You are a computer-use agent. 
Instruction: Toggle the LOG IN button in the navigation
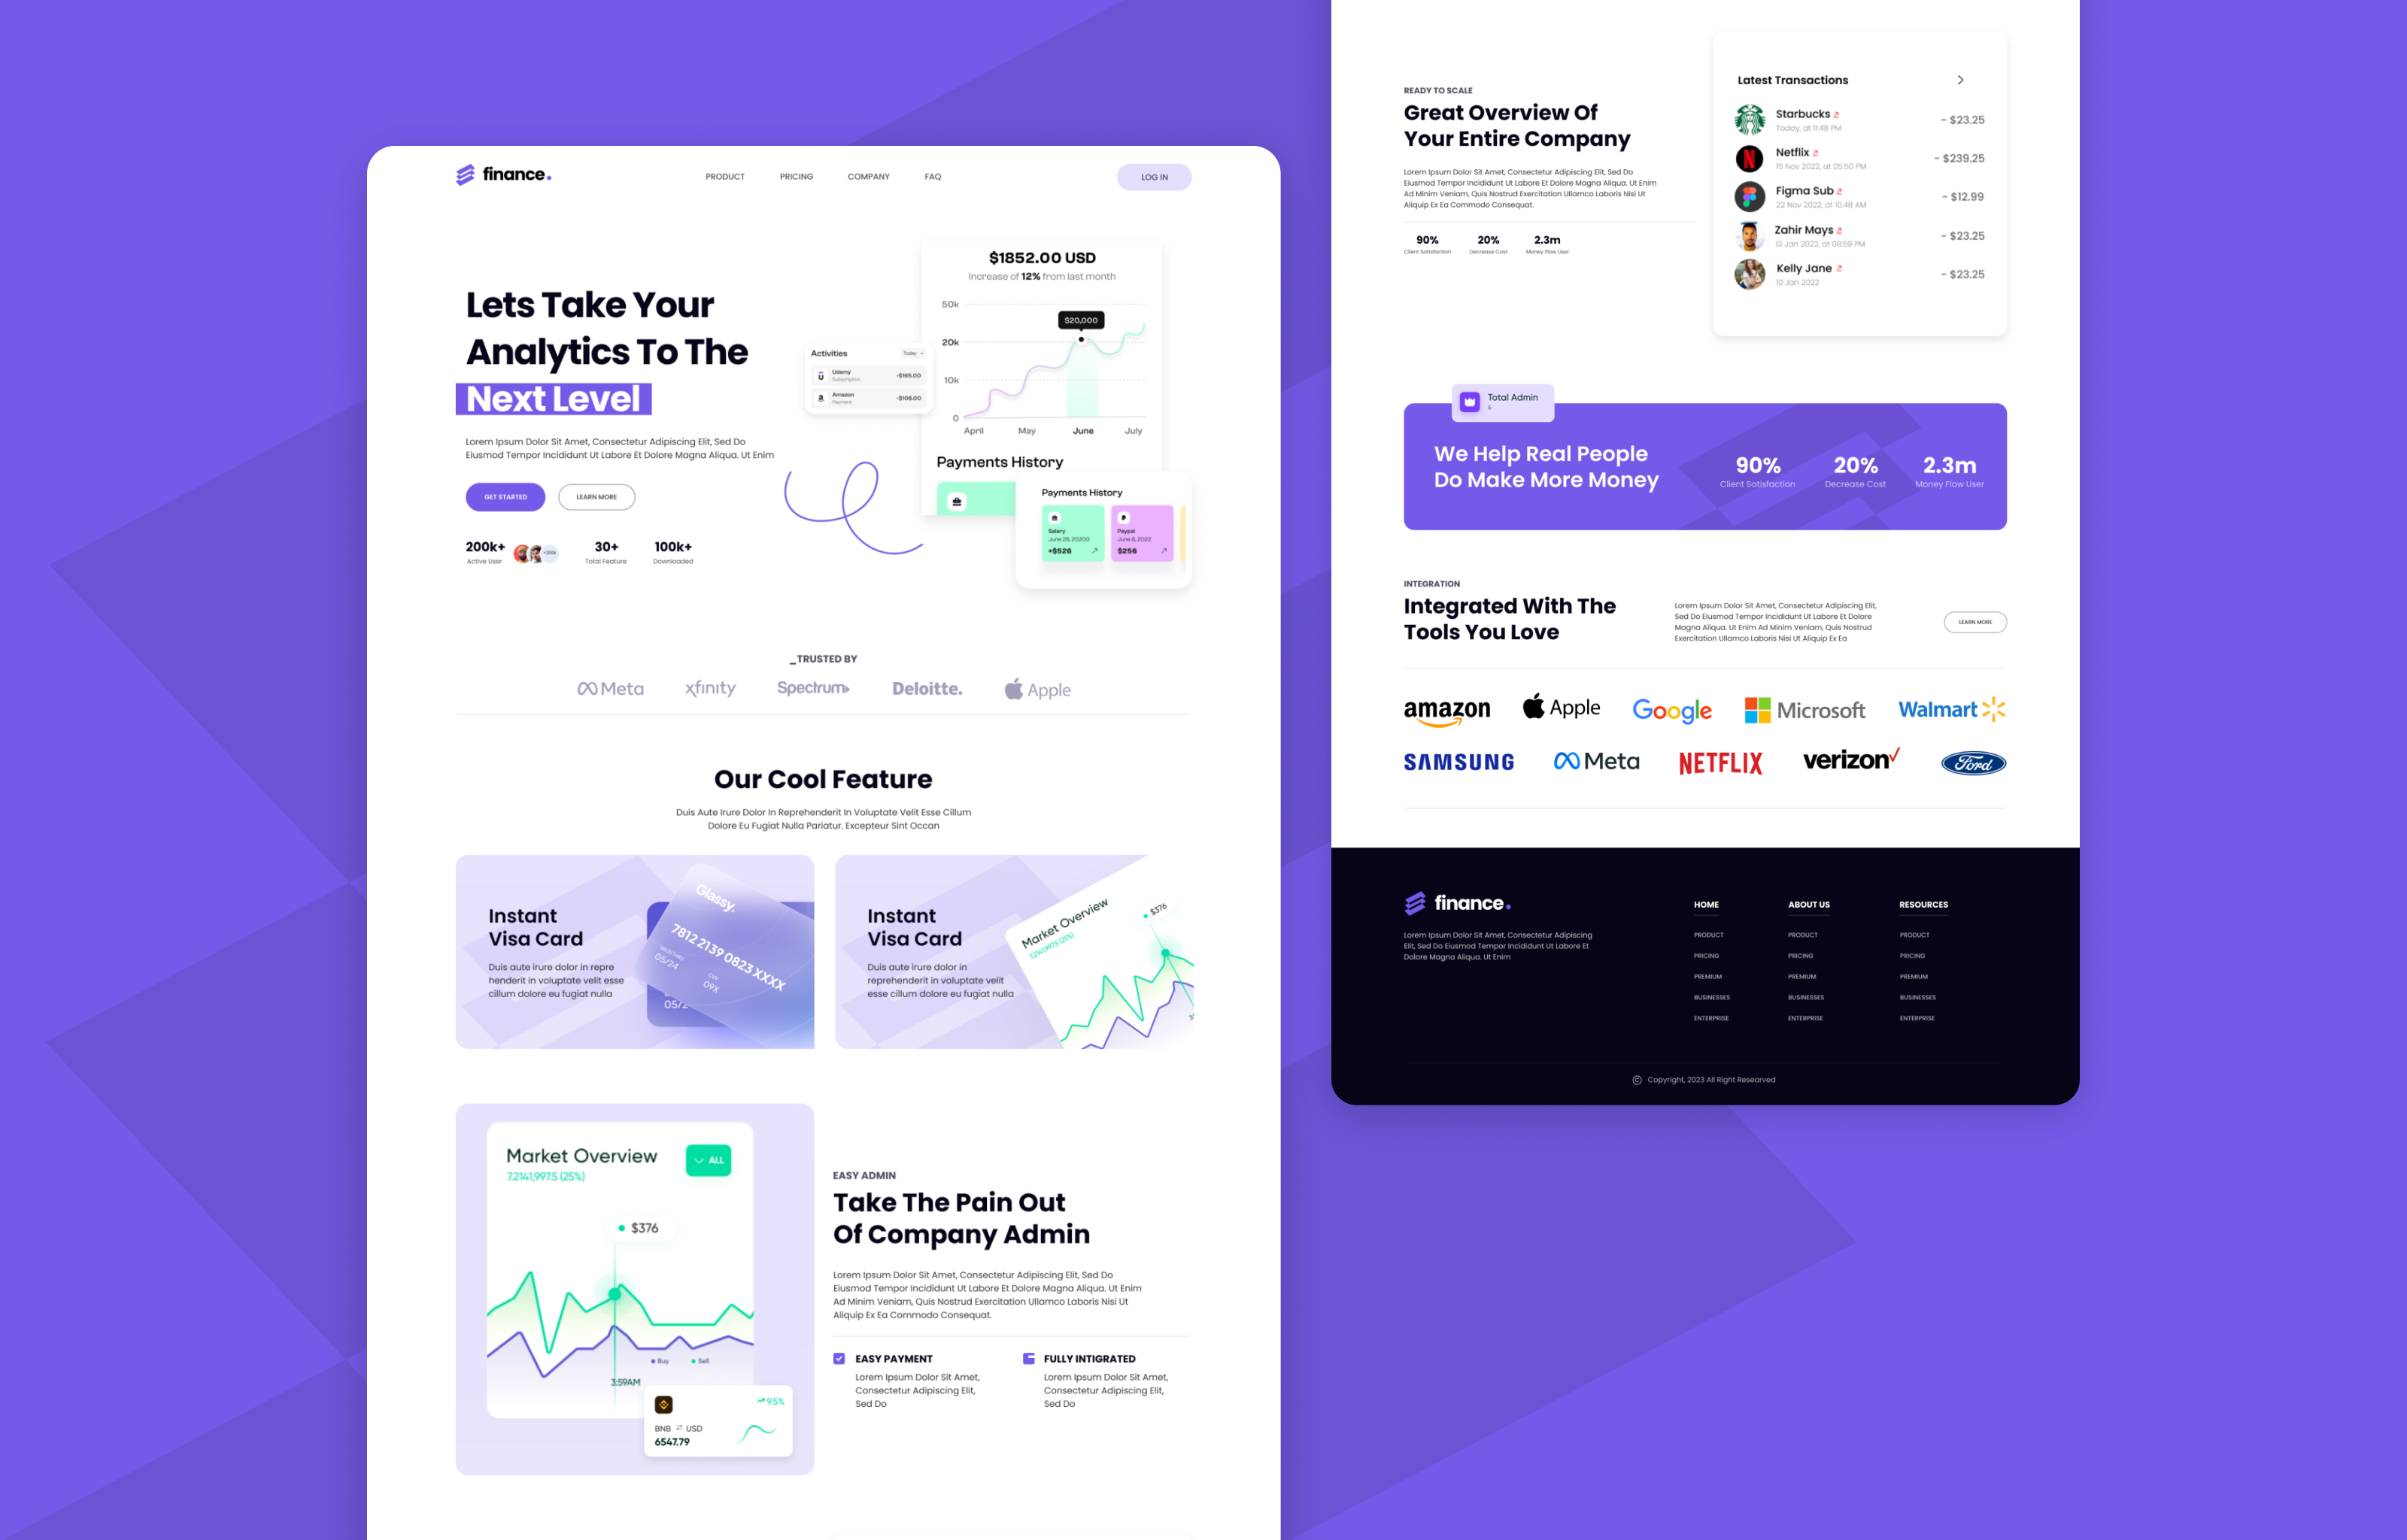1151,174
